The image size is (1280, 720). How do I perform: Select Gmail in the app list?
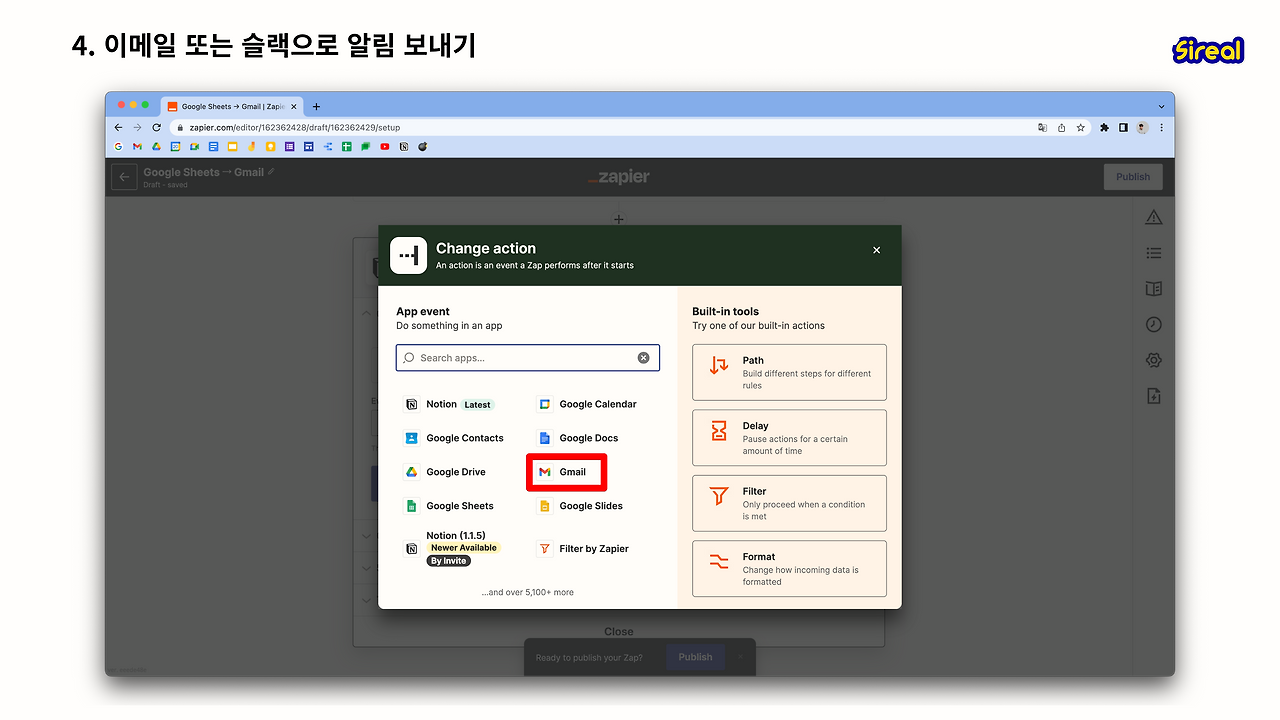point(566,472)
